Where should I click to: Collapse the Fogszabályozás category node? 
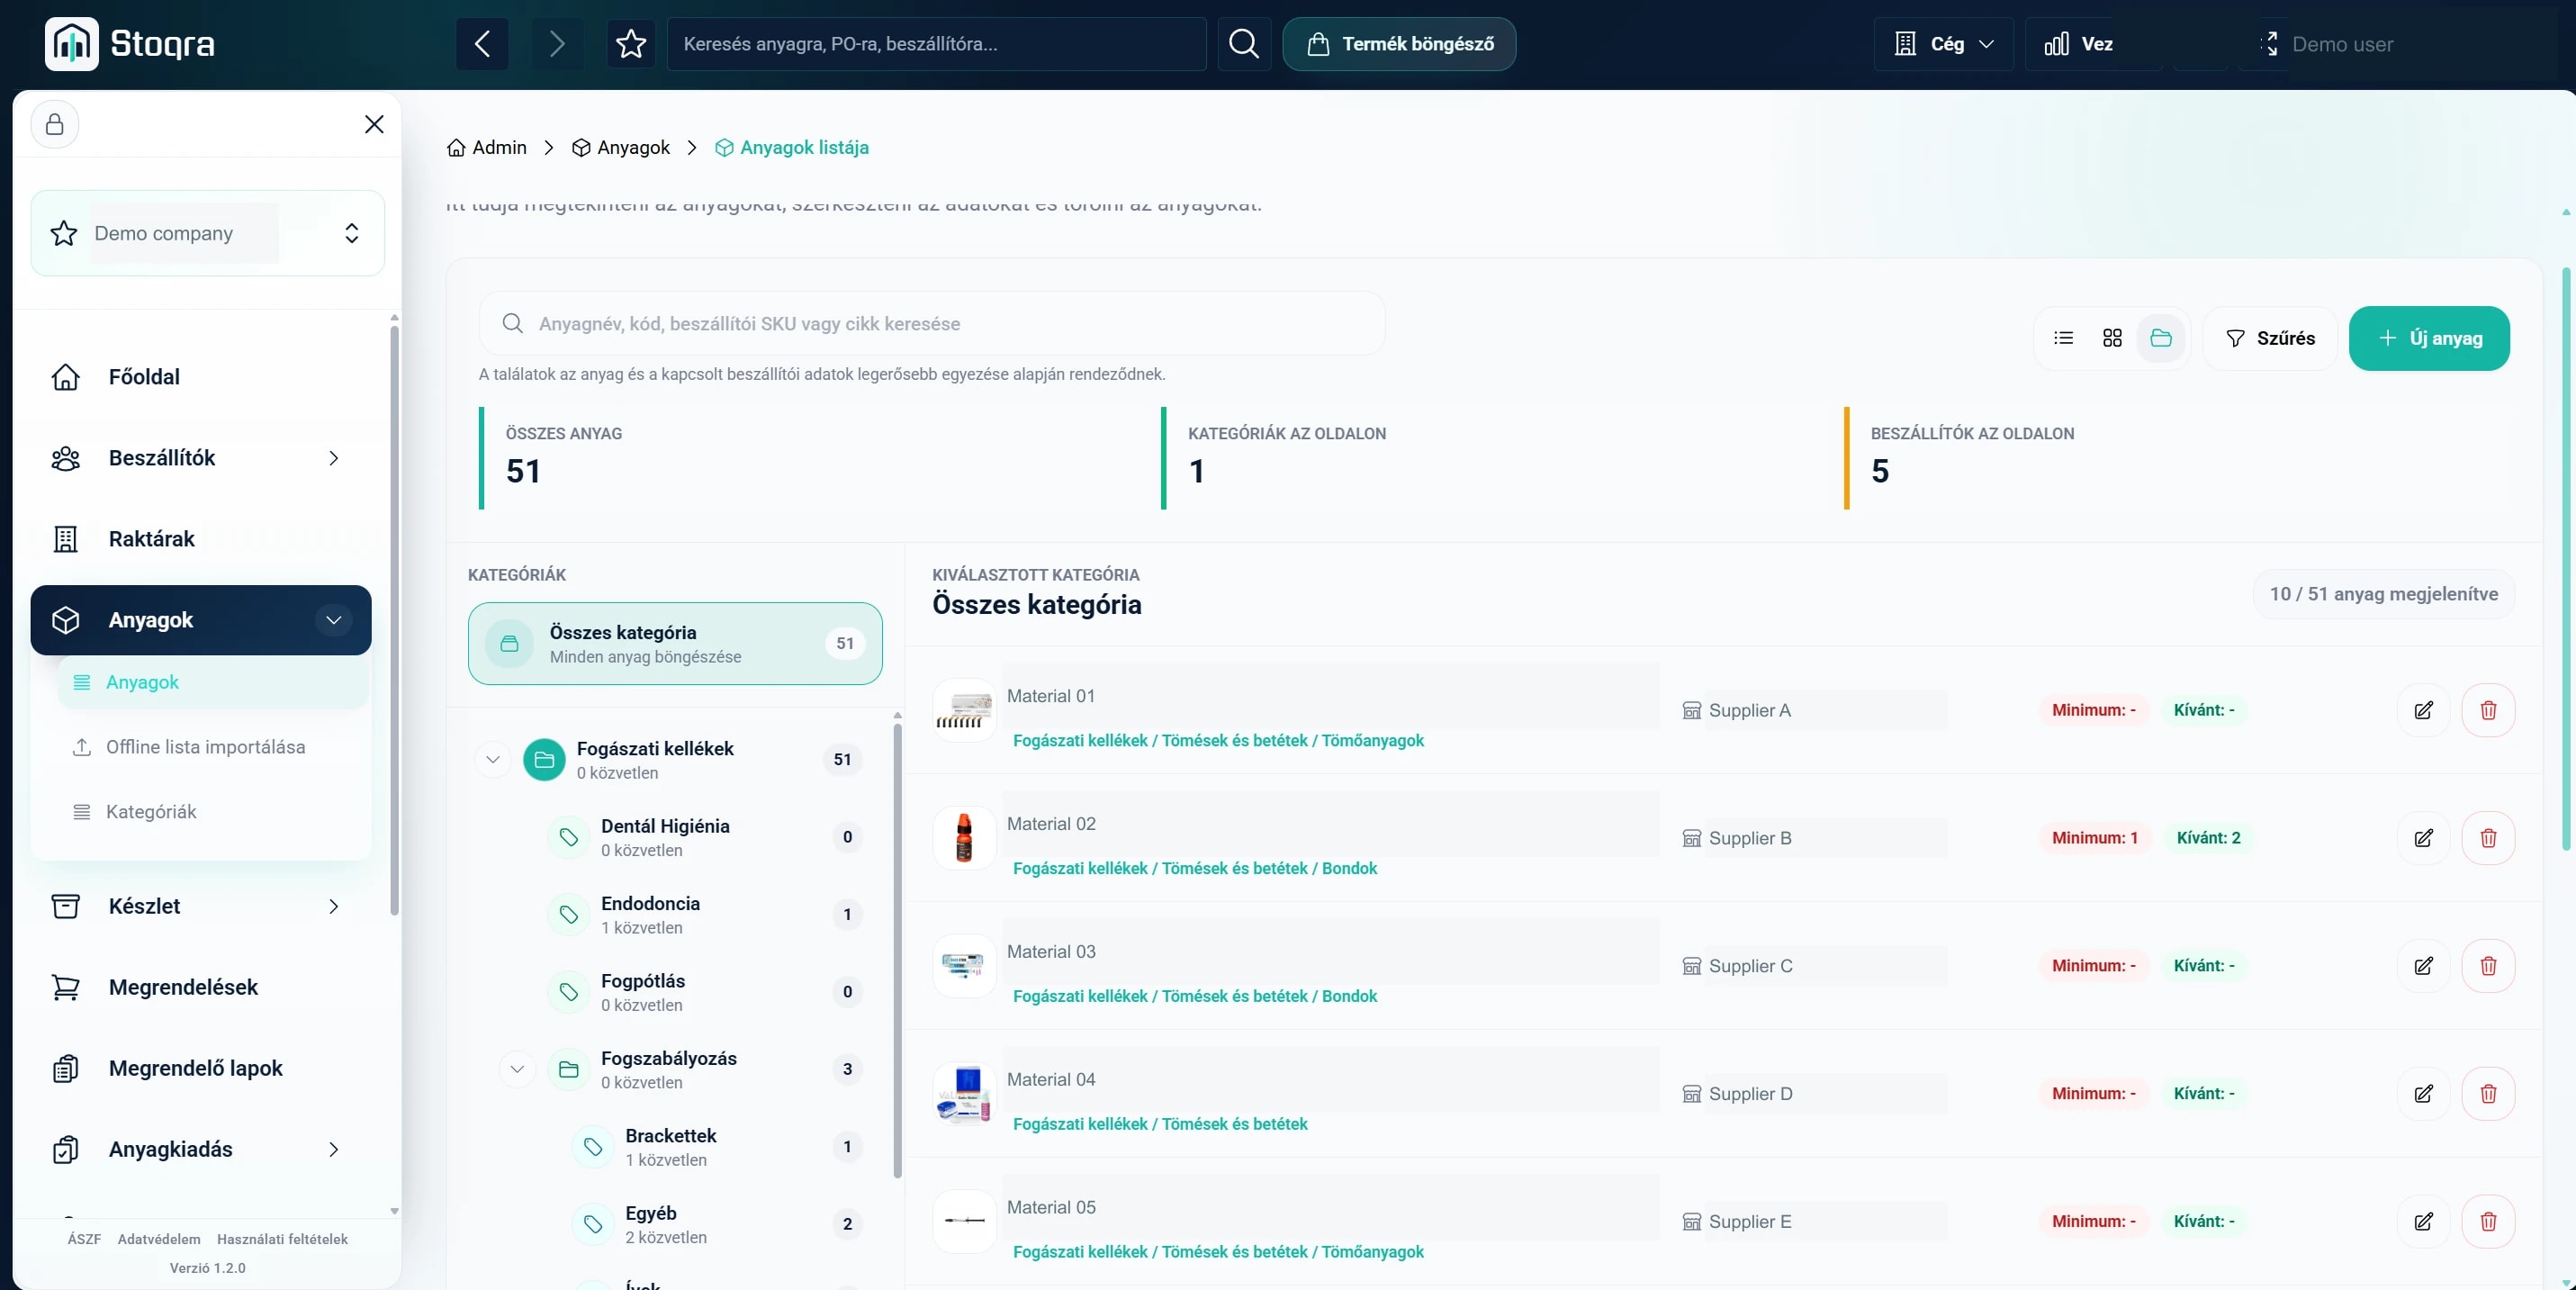click(x=517, y=1069)
